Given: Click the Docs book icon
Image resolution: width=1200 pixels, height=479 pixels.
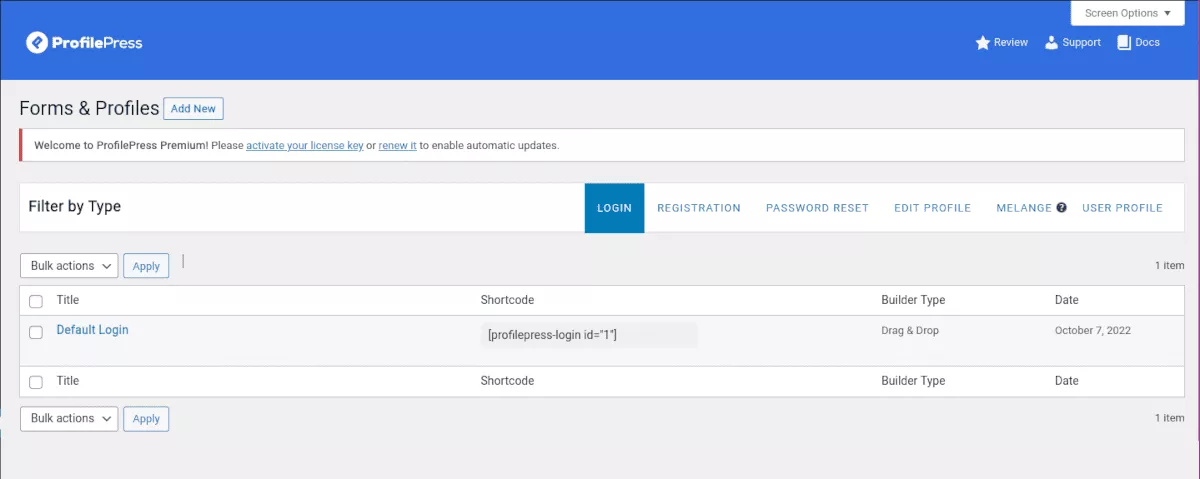Looking at the screenshot, I should 1124,43.
